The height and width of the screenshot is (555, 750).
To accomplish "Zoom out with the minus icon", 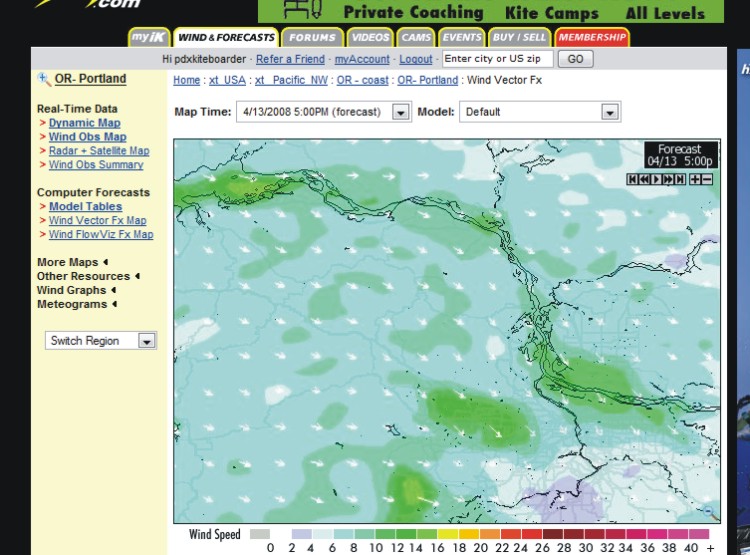I will click(x=707, y=179).
